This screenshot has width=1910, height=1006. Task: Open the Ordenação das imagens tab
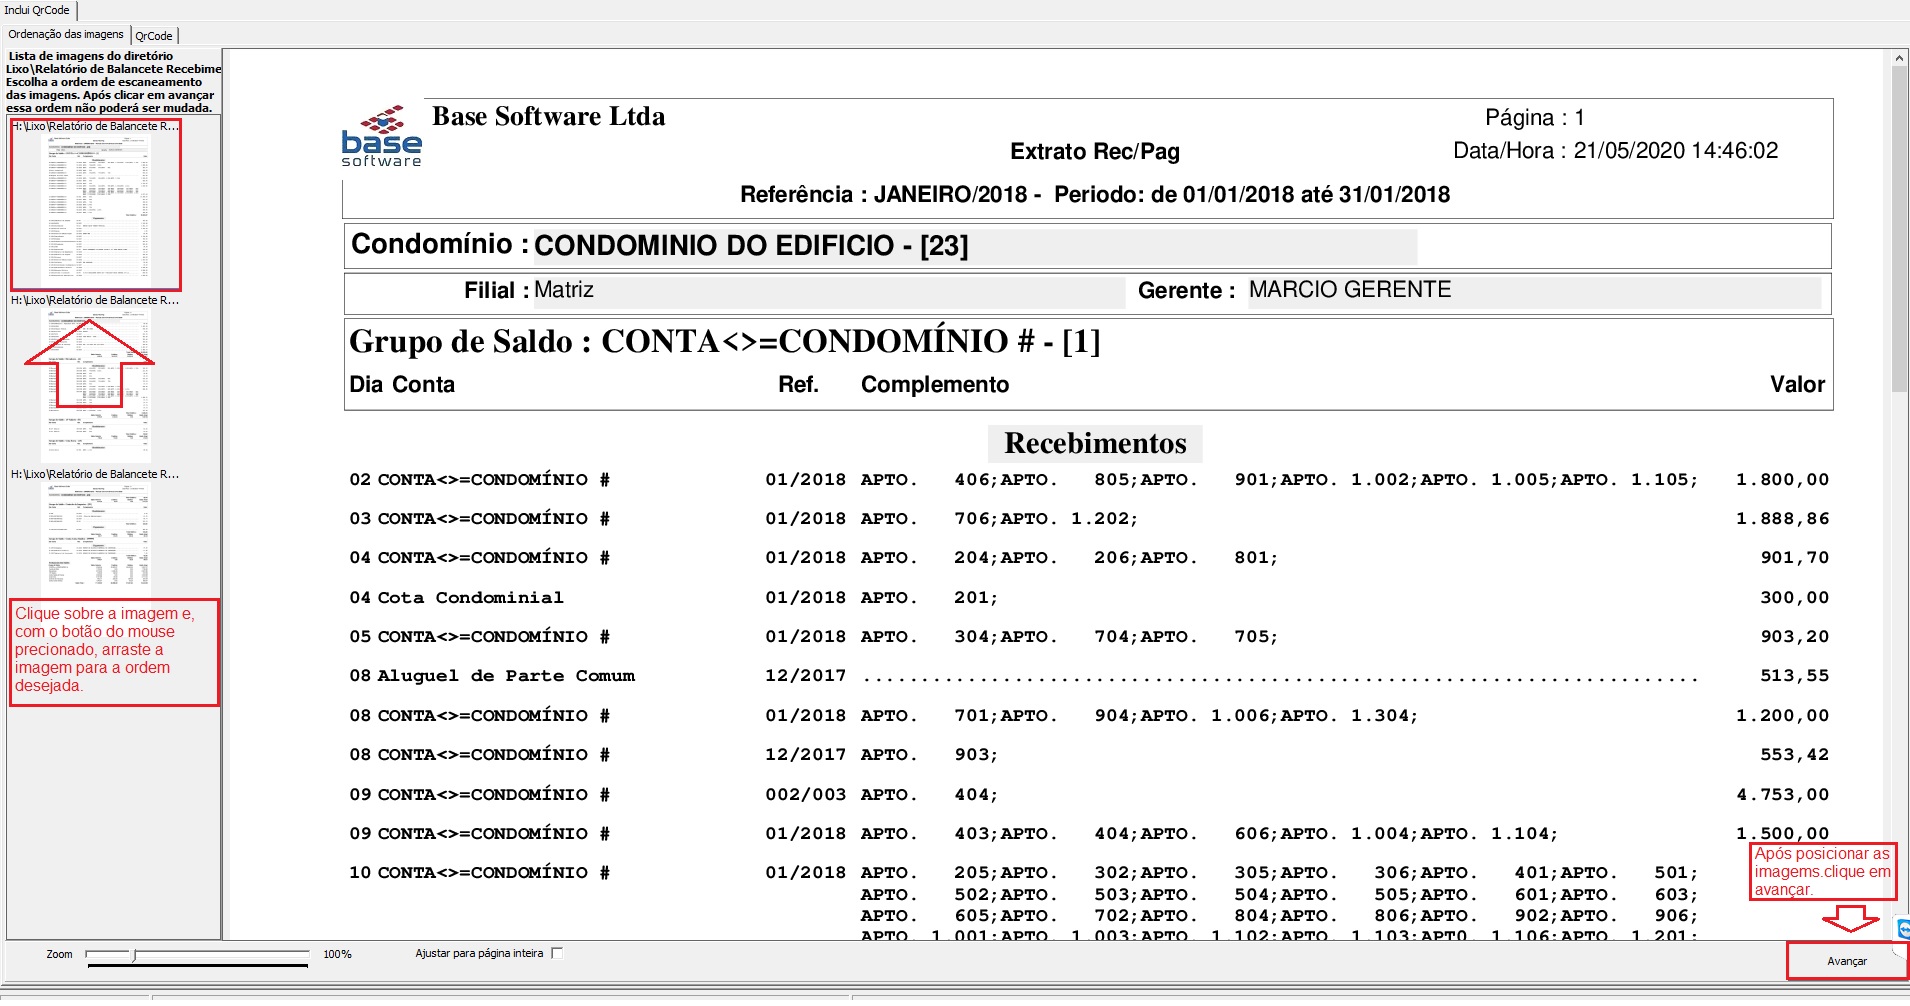pos(66,34)
